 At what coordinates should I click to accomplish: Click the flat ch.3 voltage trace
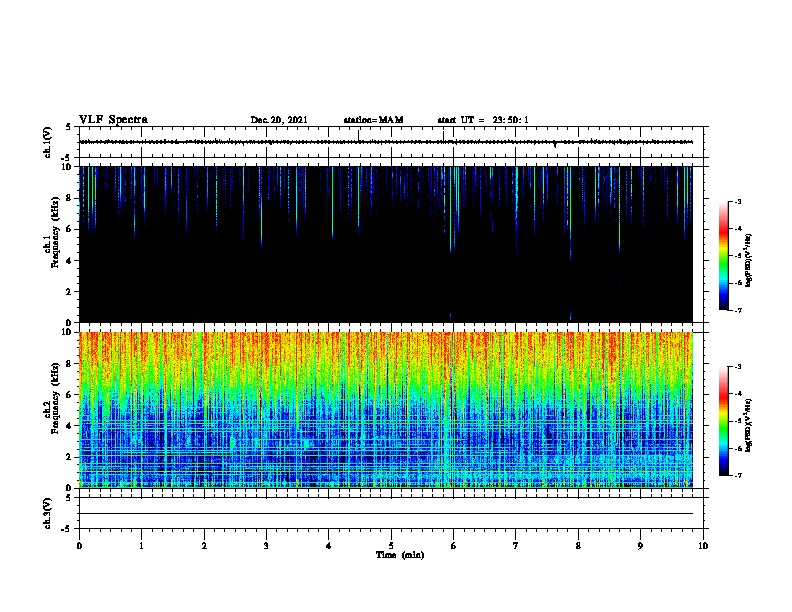click(x=386, y=514)
